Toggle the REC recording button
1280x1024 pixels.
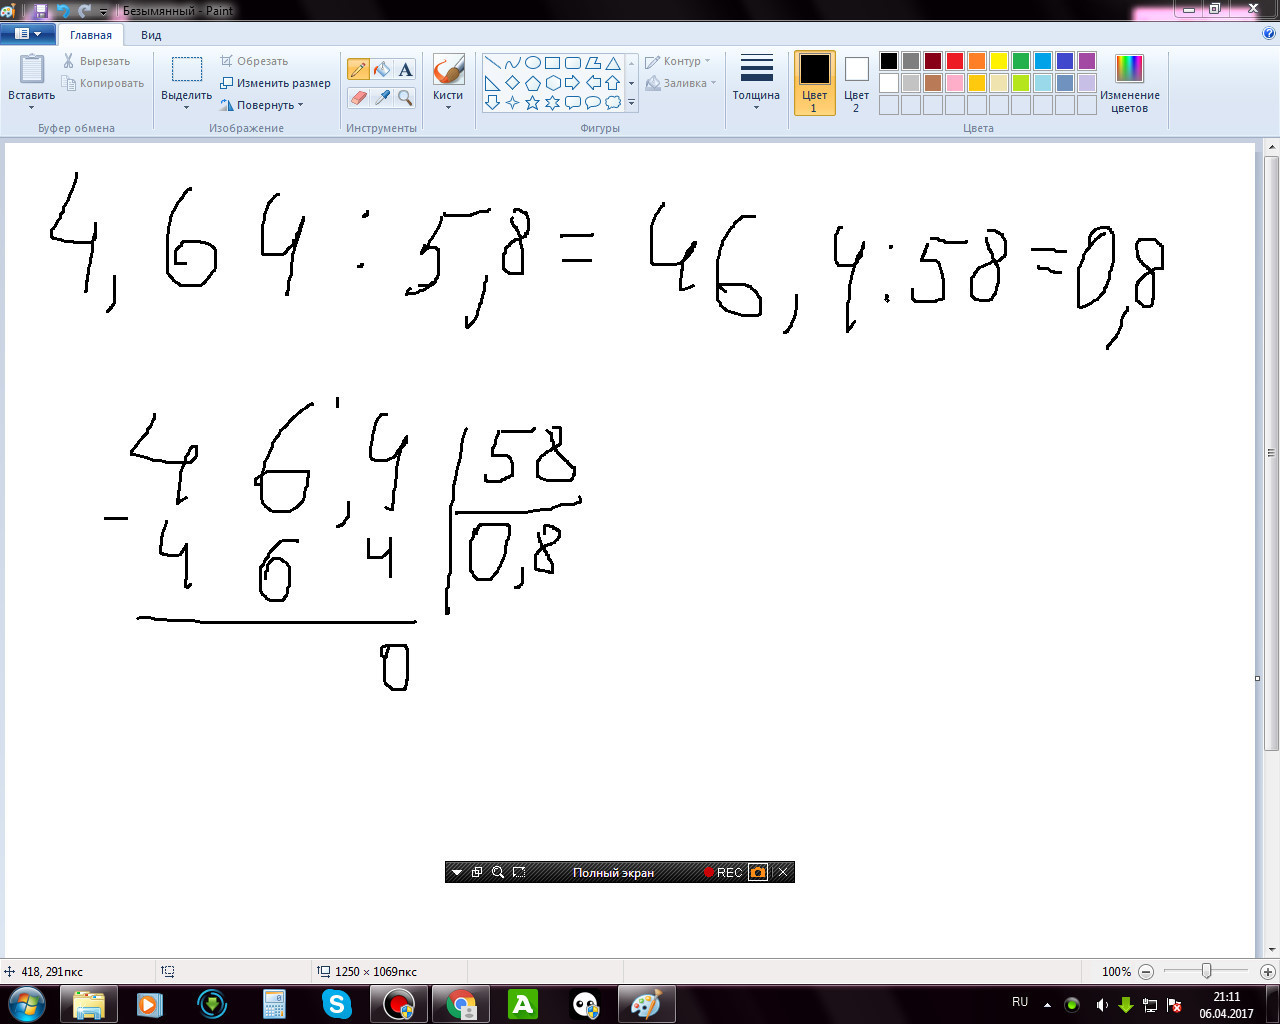[x=723, y=872]
